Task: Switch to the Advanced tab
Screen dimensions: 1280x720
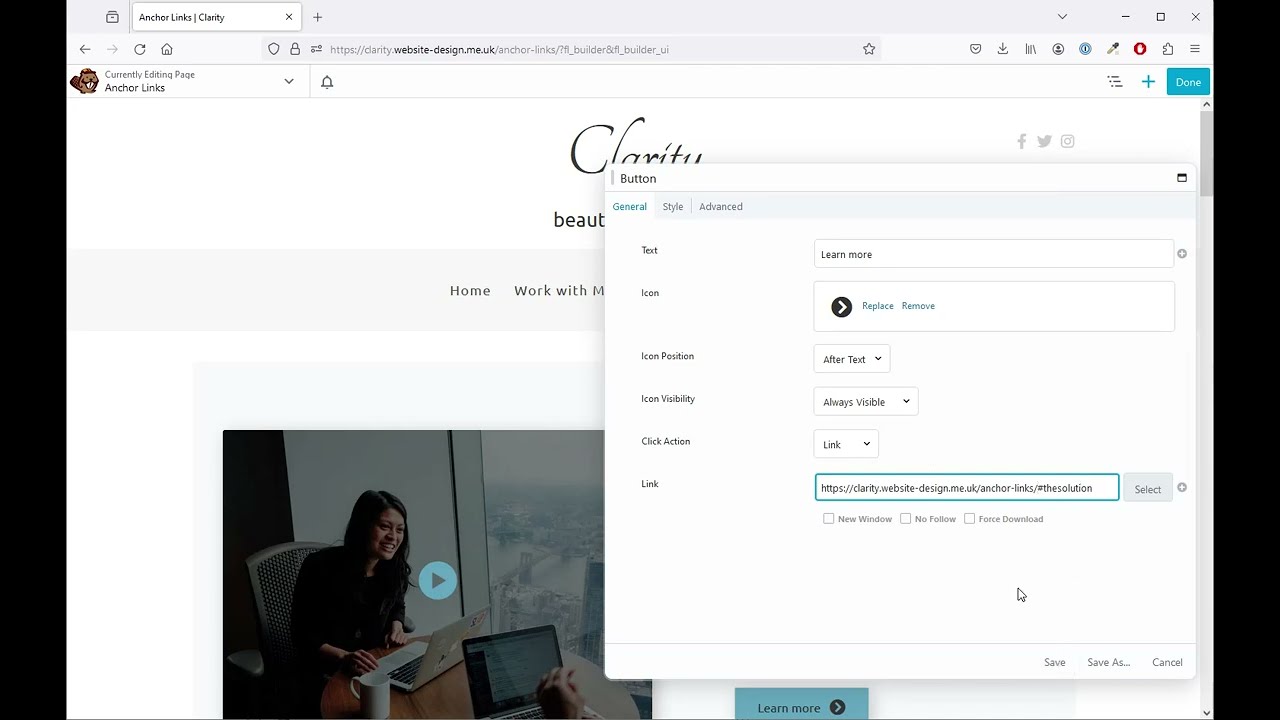Action: [x=721, y=207]
